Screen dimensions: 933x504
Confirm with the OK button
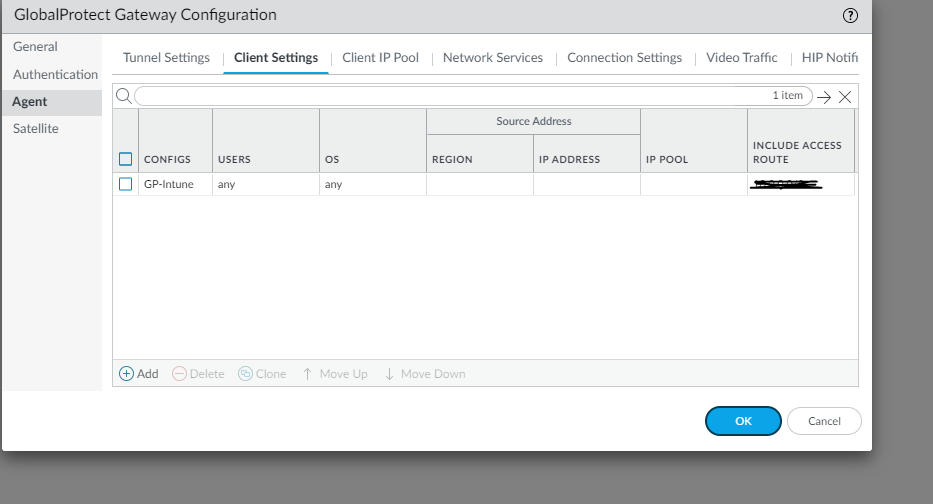coord(743,421)
